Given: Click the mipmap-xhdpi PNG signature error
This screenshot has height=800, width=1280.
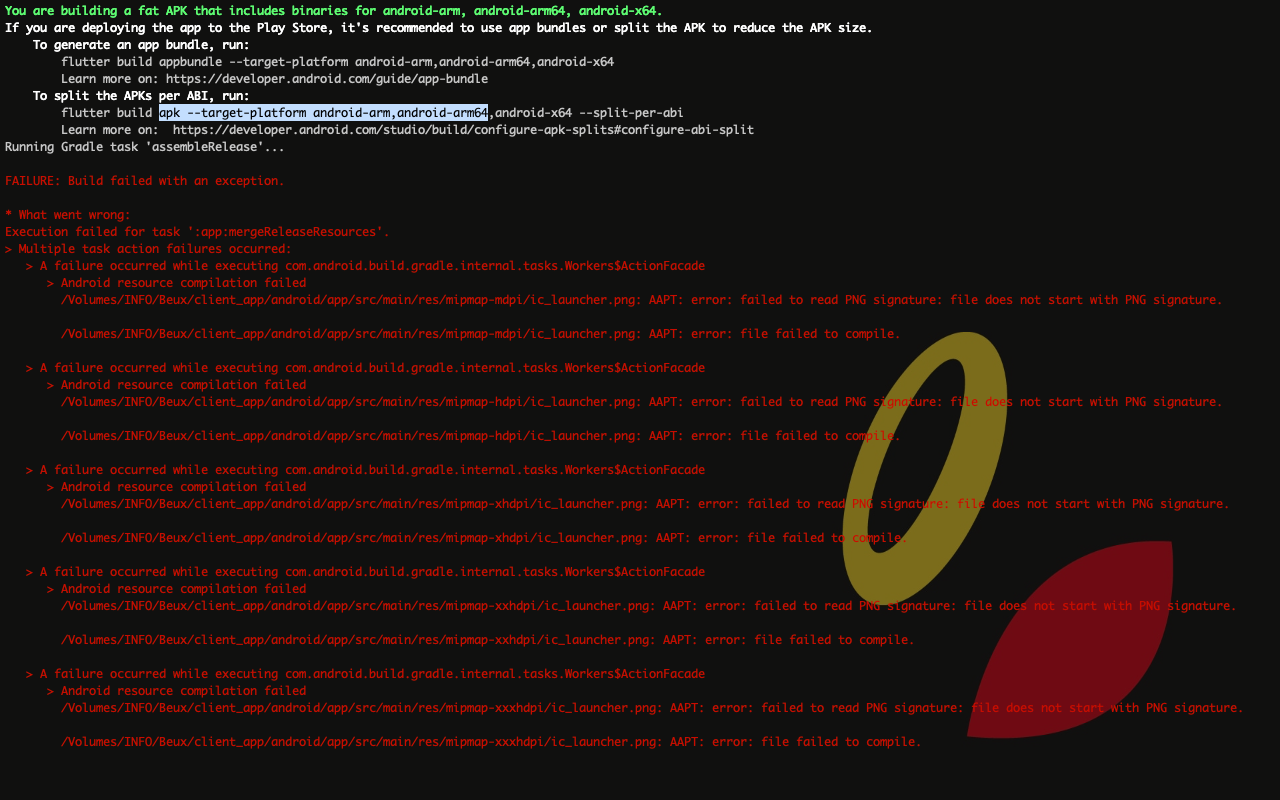Looking at the screenshot, I should pyautogui.click(x=645, y=503).
